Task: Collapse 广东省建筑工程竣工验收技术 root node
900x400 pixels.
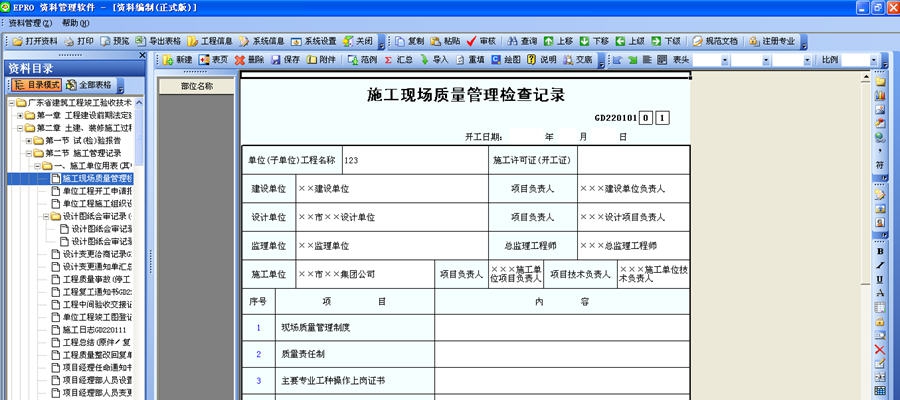Action: [12, 103]
